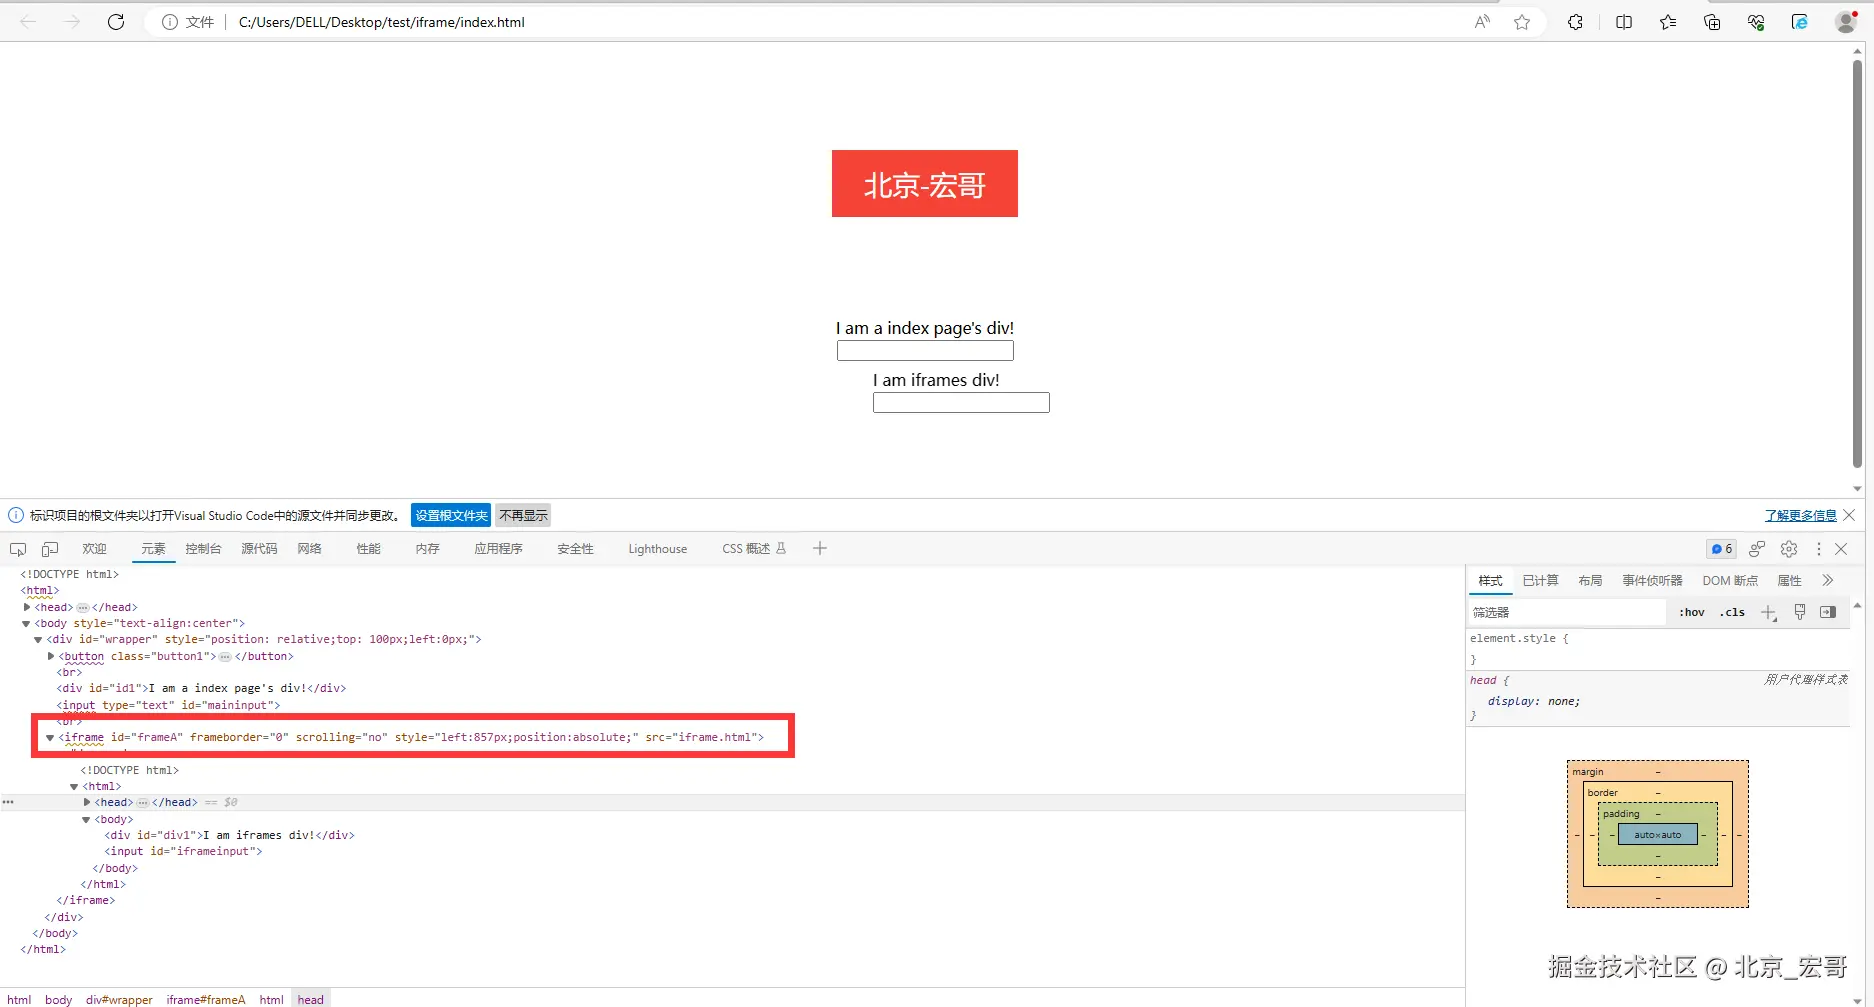The height and width of the screenshot is (1007, 1874).
Task: Select div#wrapper in the breadcrumb bar
Action: (x=119, y=999)
